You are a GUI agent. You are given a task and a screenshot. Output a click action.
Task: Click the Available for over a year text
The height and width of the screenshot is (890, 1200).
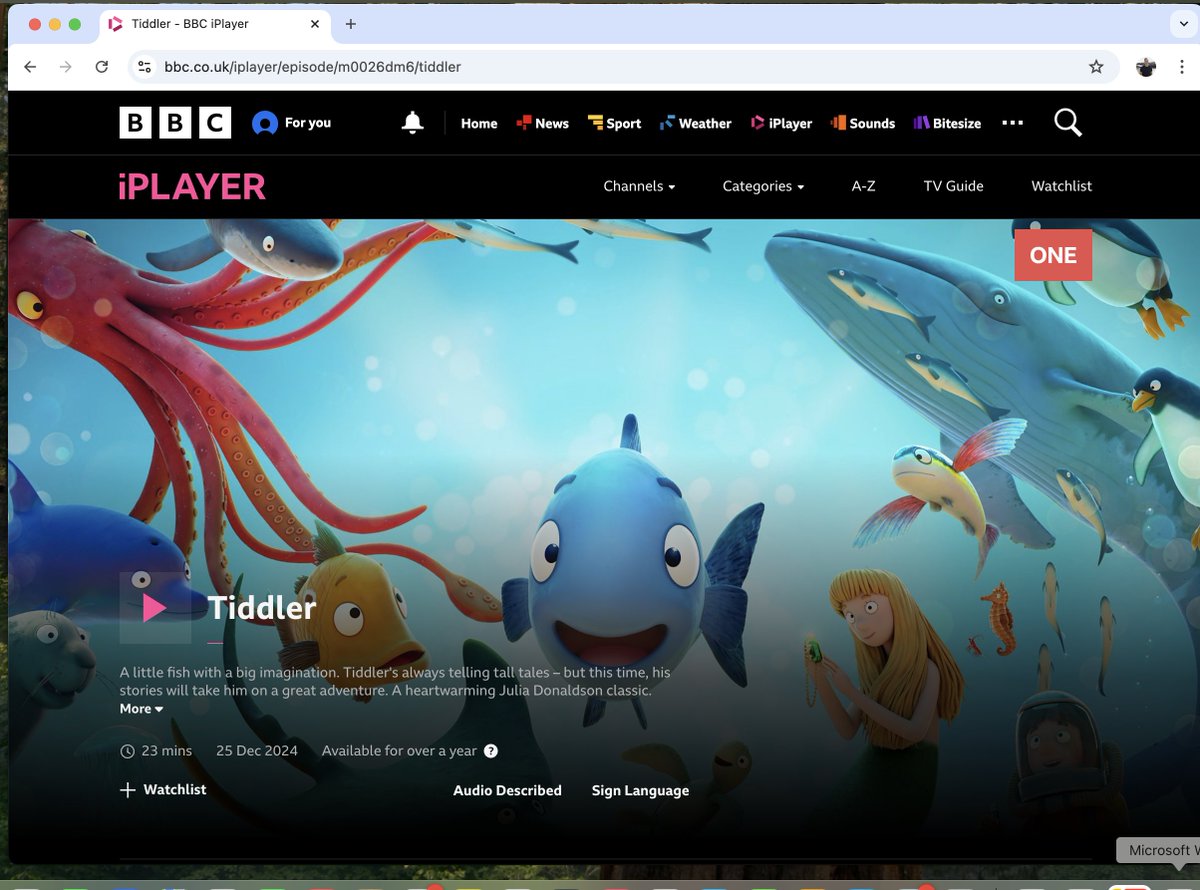point(399,751)
